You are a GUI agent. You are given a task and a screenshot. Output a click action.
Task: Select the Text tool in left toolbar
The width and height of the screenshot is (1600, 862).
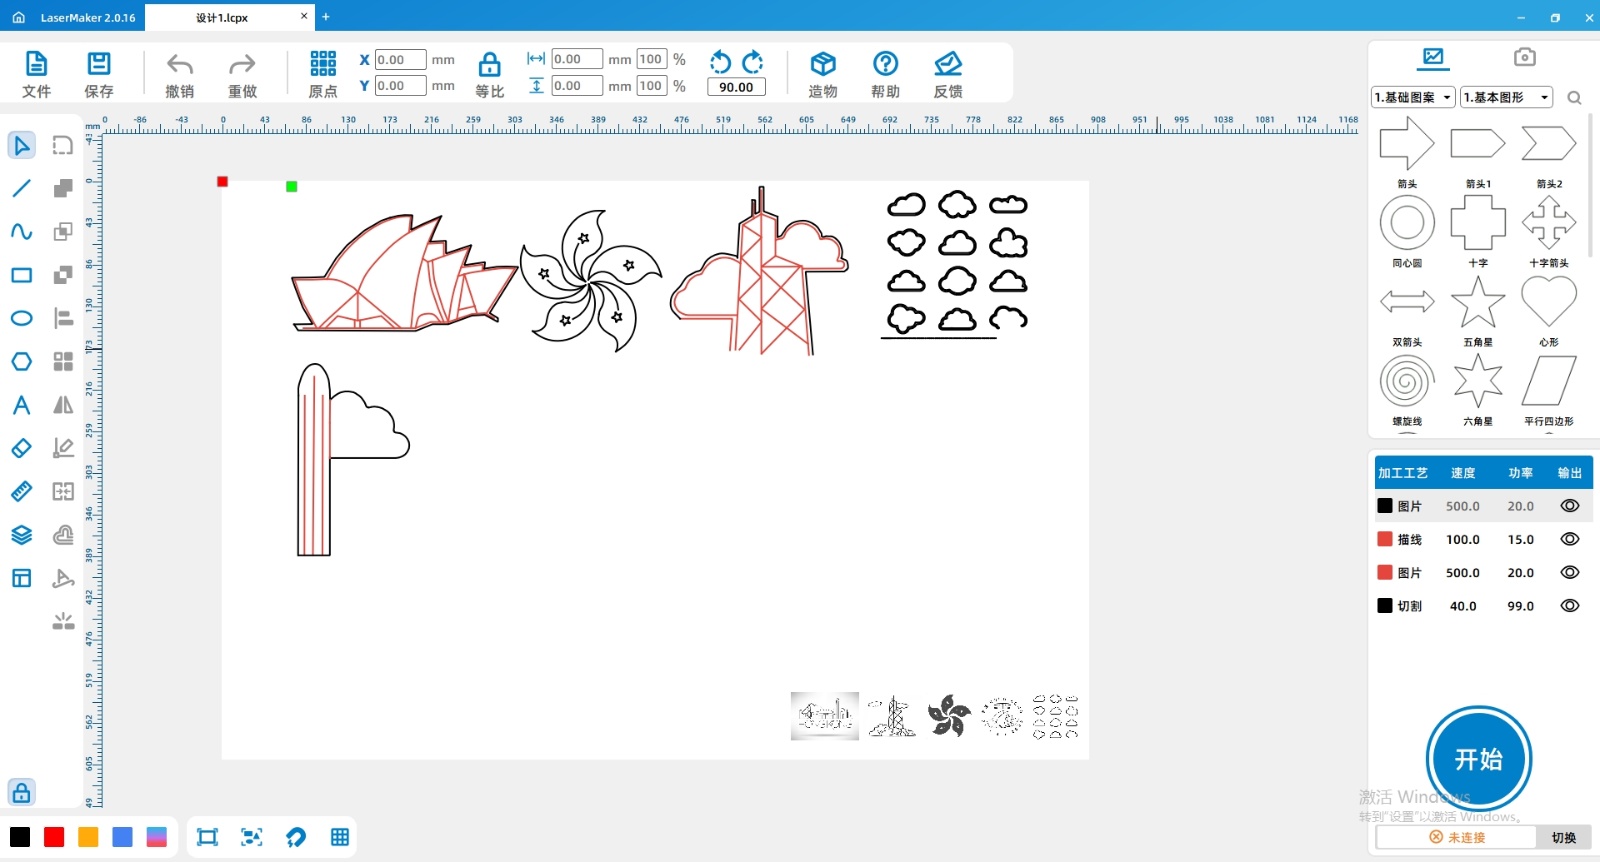21,405
